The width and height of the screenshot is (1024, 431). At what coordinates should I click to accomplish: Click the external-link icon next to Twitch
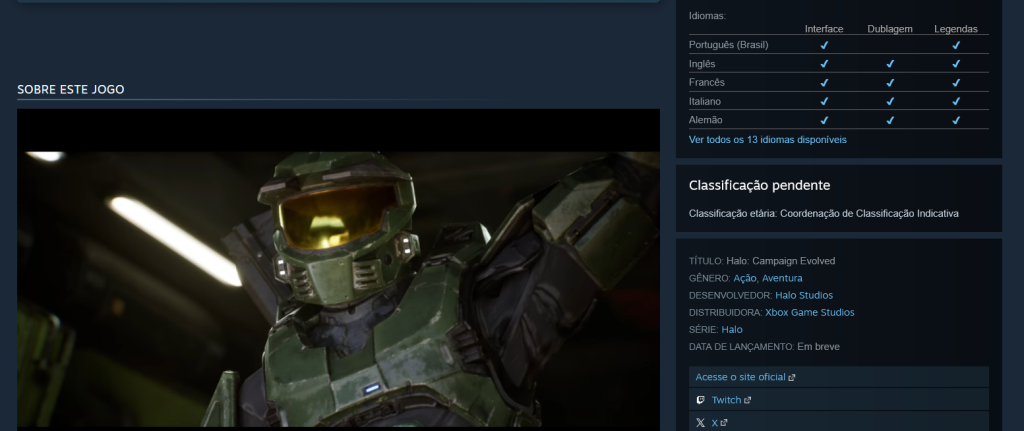tap(748, 401)
